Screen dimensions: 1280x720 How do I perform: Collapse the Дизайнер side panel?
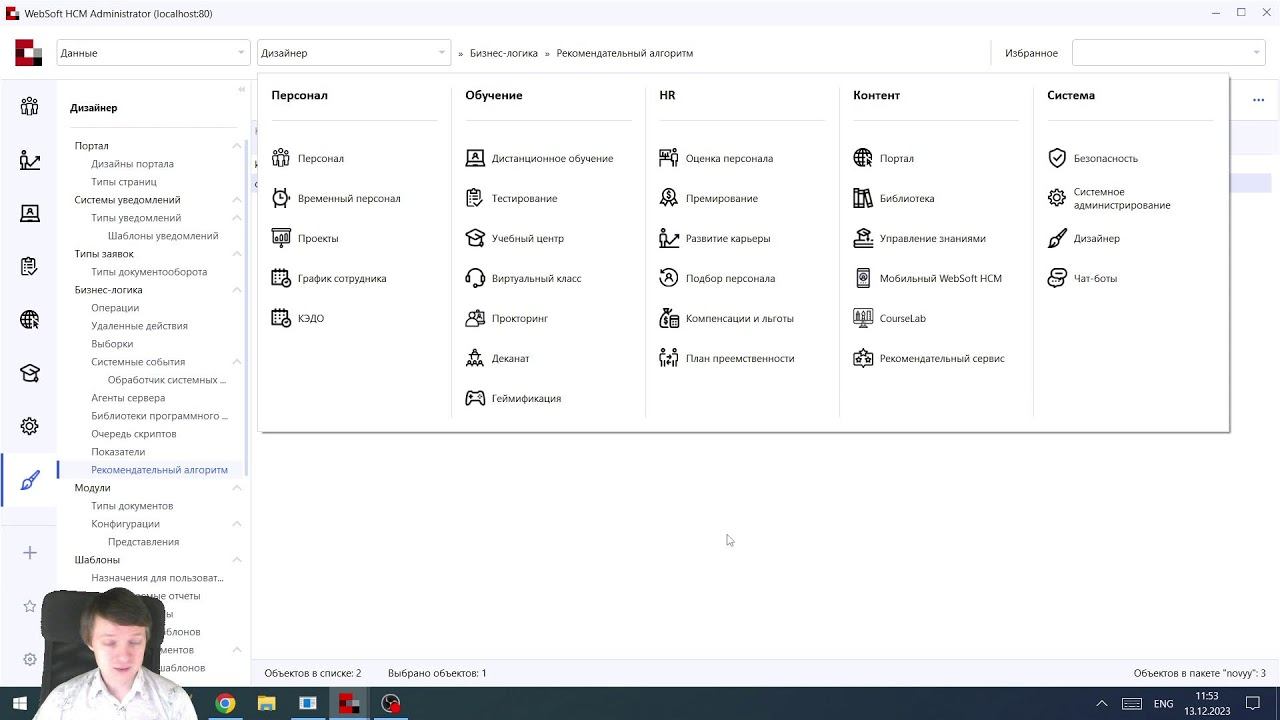(241, 89)
